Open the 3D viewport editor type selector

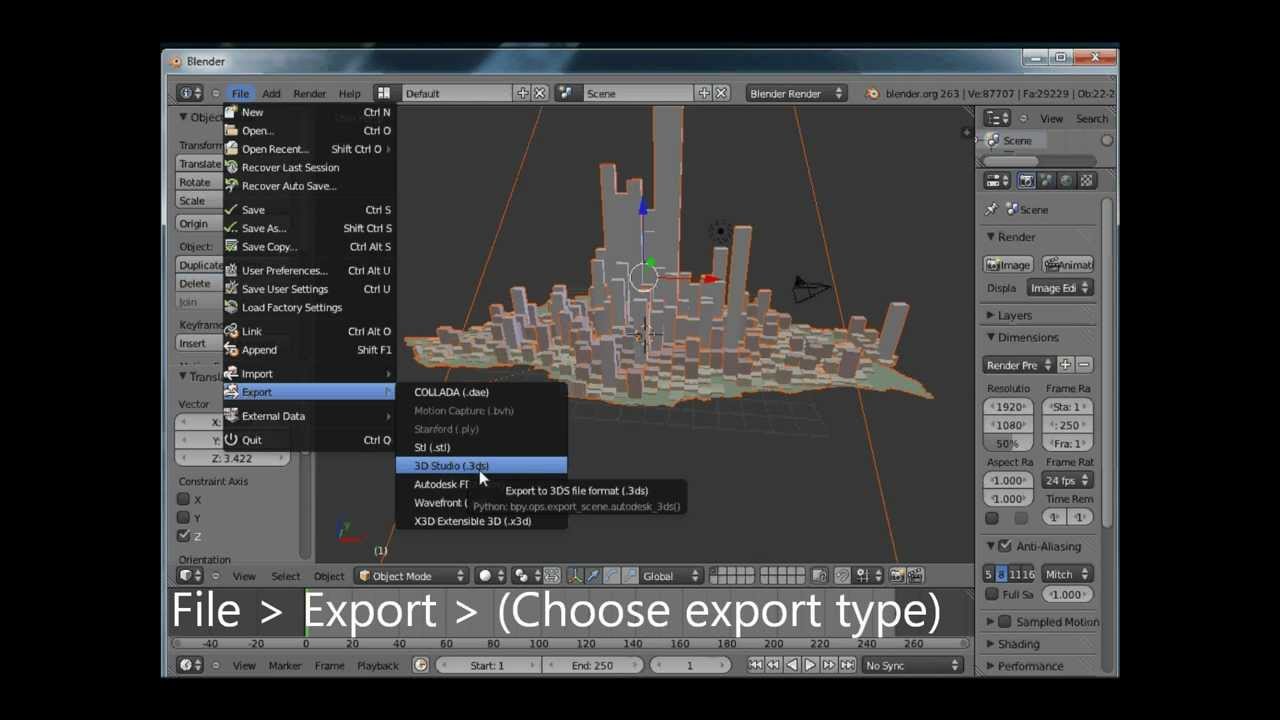tap(189, 576)
